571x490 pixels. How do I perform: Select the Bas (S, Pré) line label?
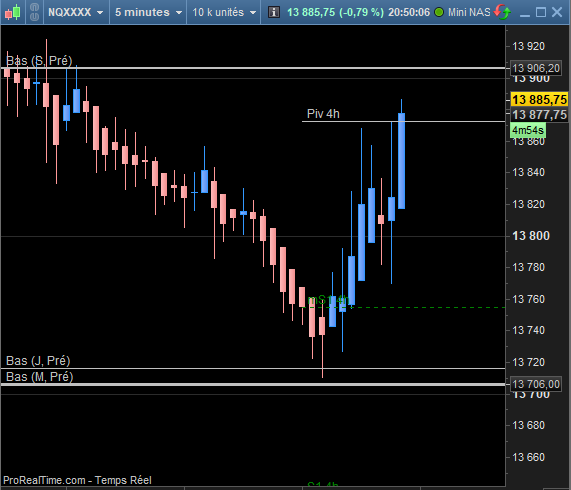coord(39,61)
